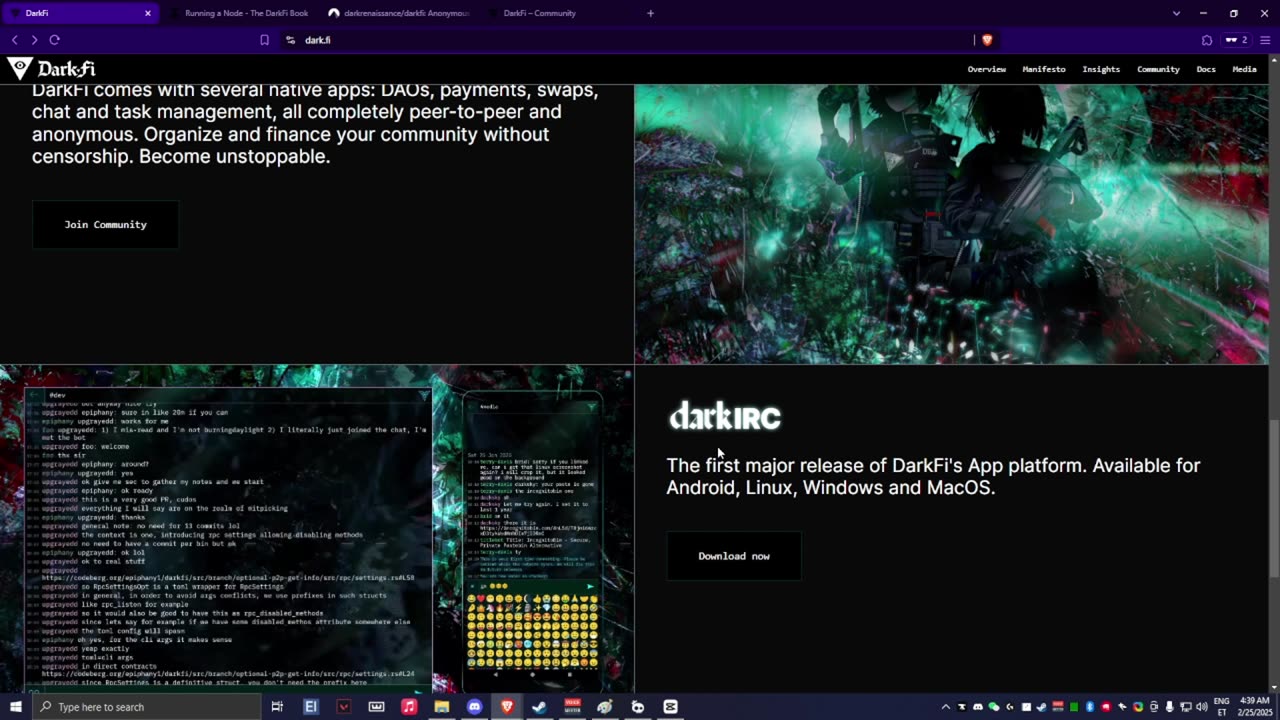Click the Brave browser taskbar icon
The width and height of the screenshot is (1280, 720).
click(x=507, y=707)
